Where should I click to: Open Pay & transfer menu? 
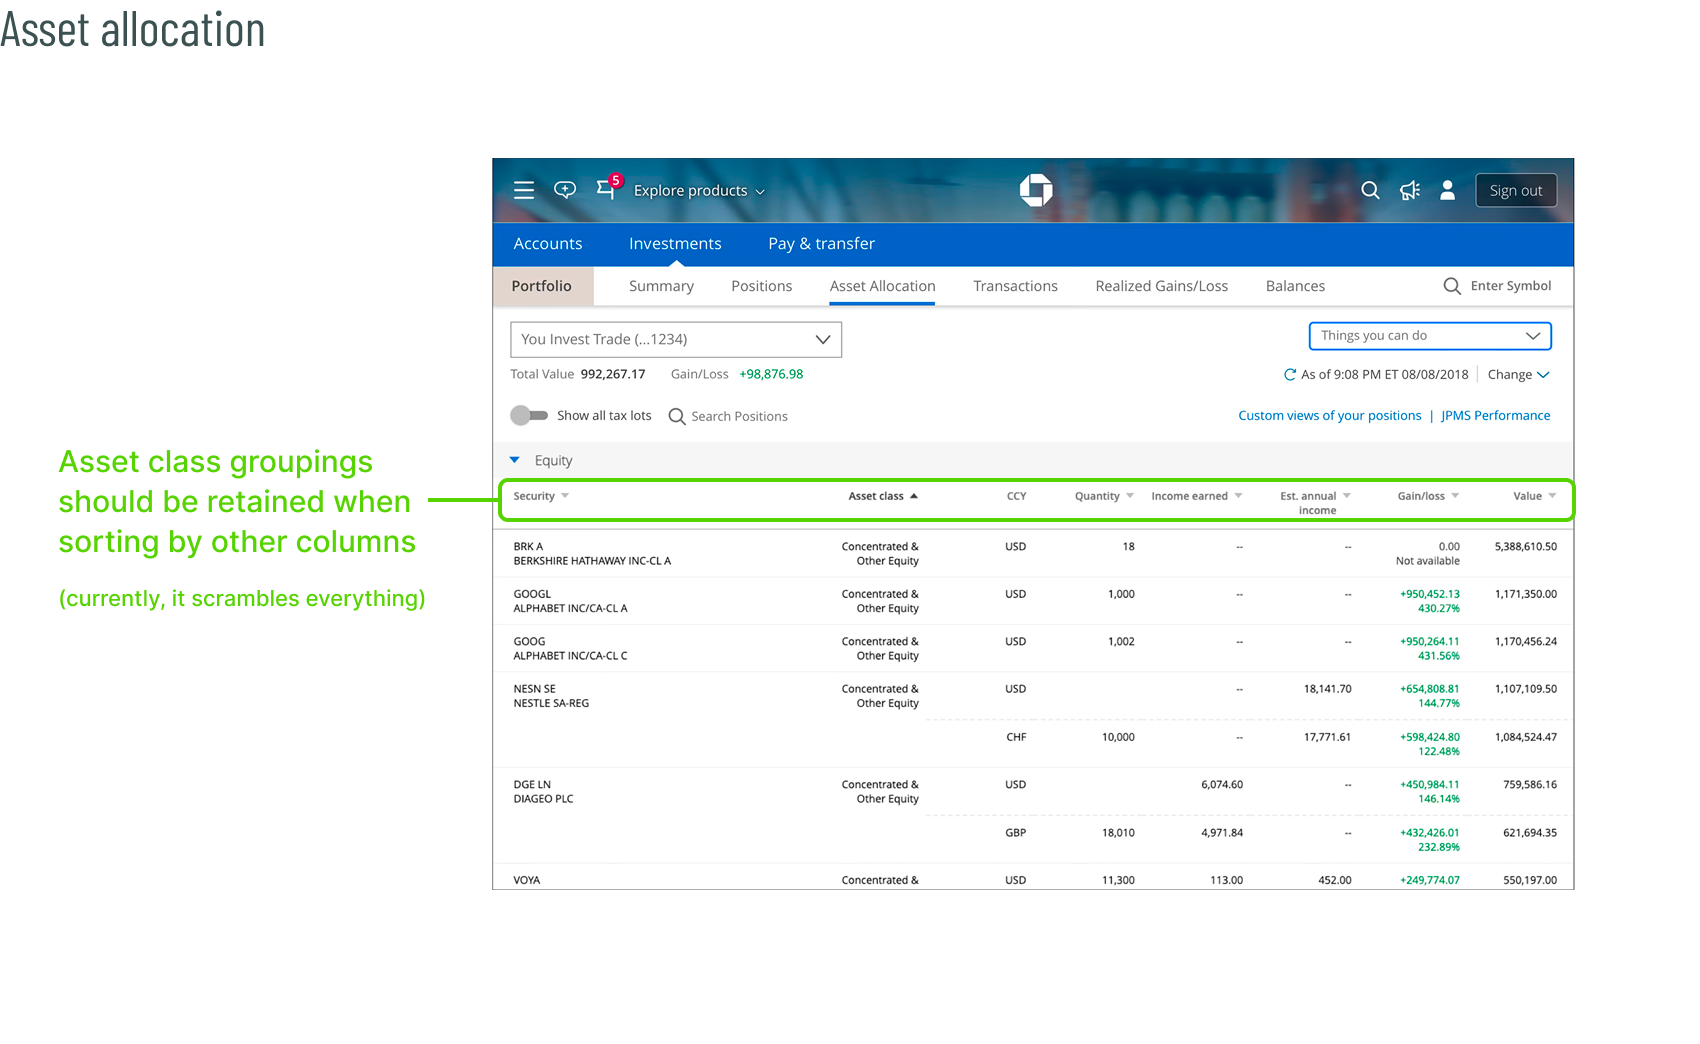821,244
